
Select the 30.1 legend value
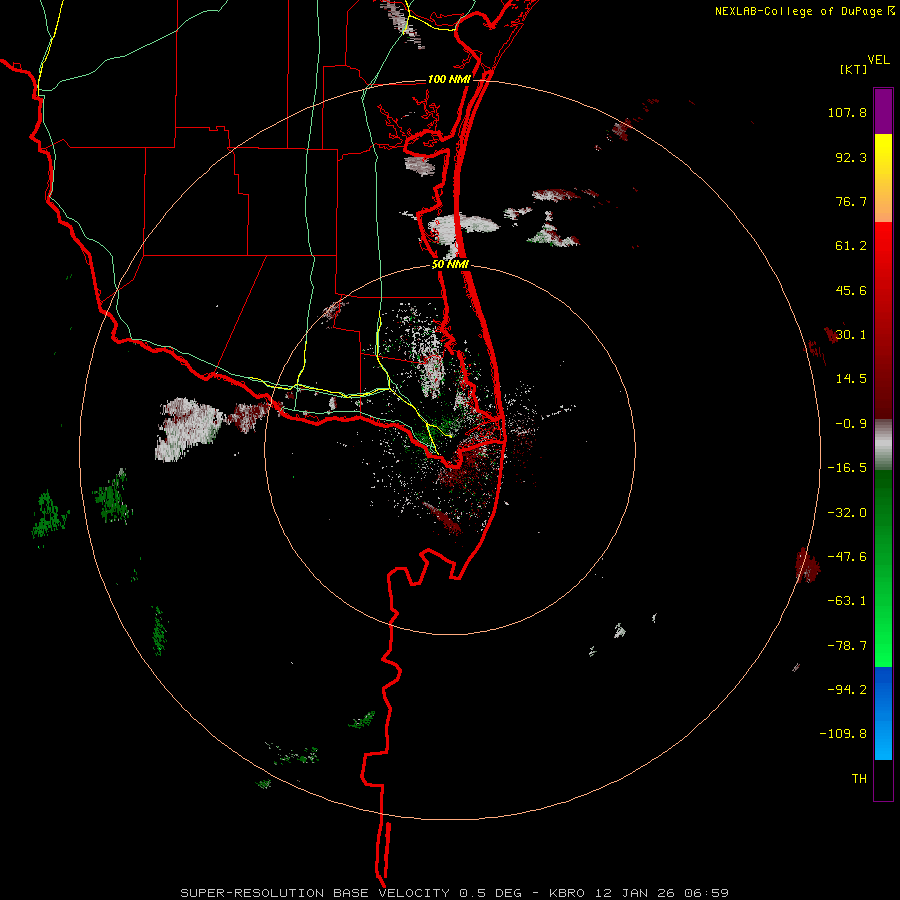click(x=851, y=335)
